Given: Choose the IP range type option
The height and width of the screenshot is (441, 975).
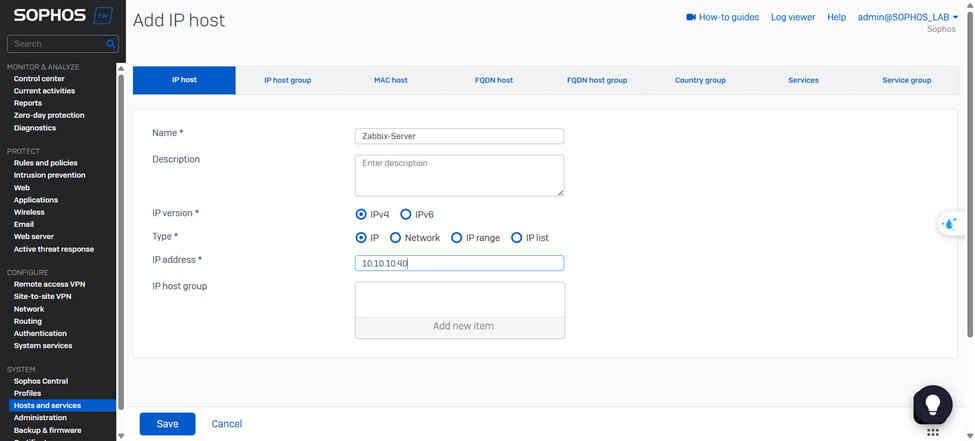Looking at the screenshot, I should click(457, 238).
